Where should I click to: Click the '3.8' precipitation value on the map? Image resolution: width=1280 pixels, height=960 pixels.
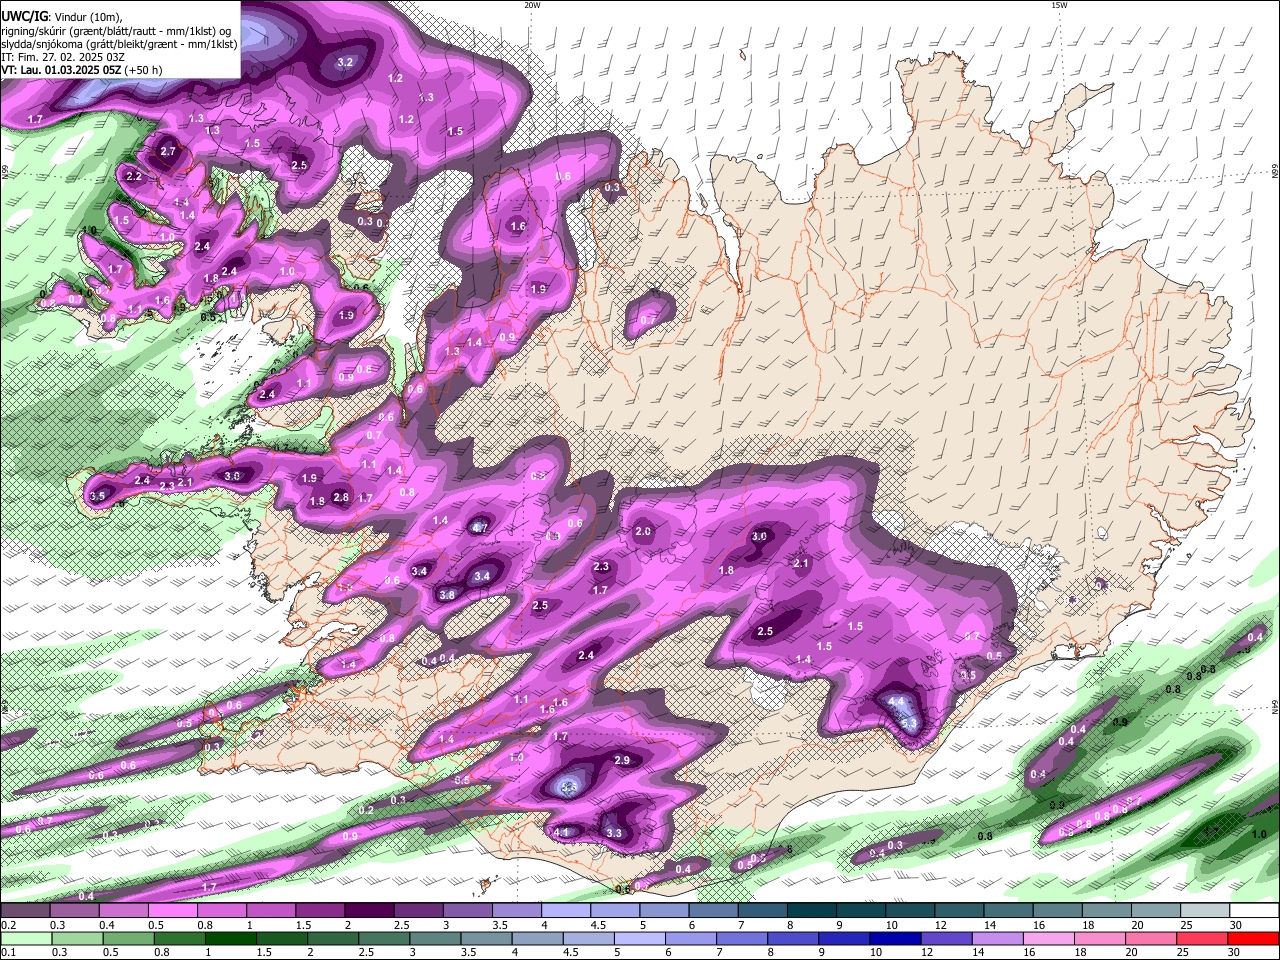click(447, 595)
